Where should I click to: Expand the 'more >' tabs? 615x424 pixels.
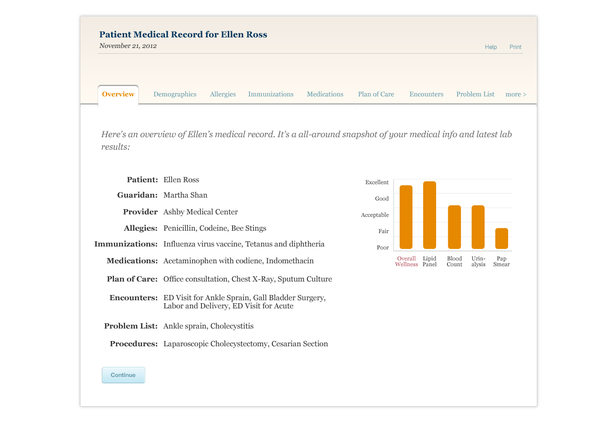coord(516,94)
